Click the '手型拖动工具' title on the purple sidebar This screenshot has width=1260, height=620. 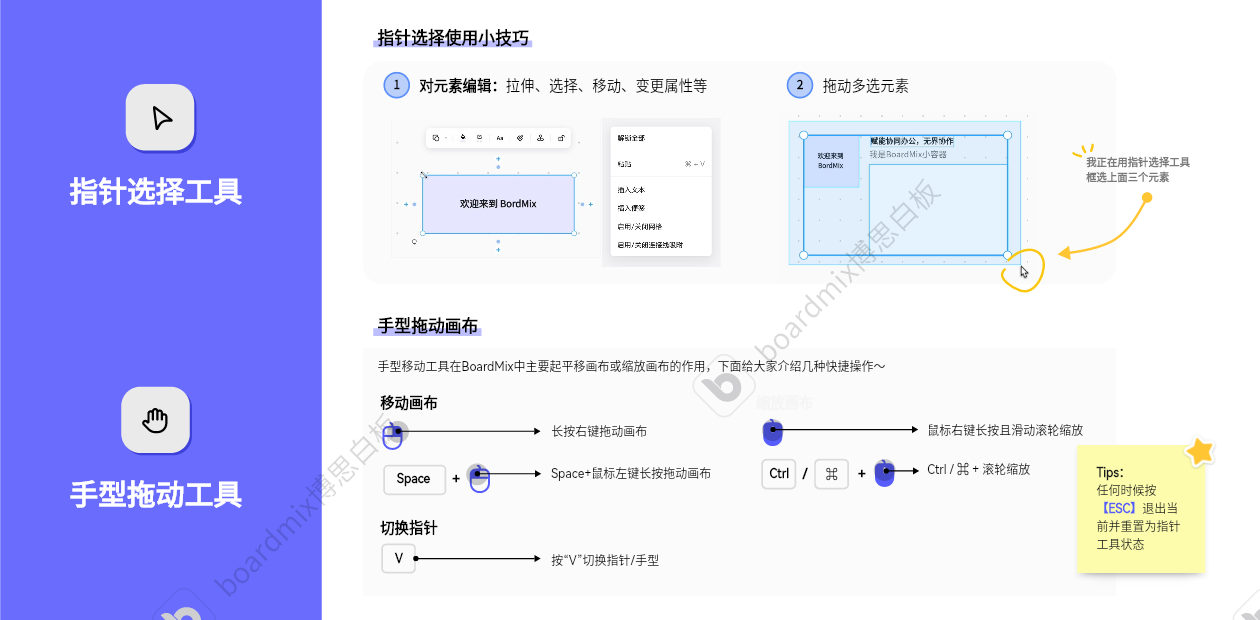click(156, 494)
